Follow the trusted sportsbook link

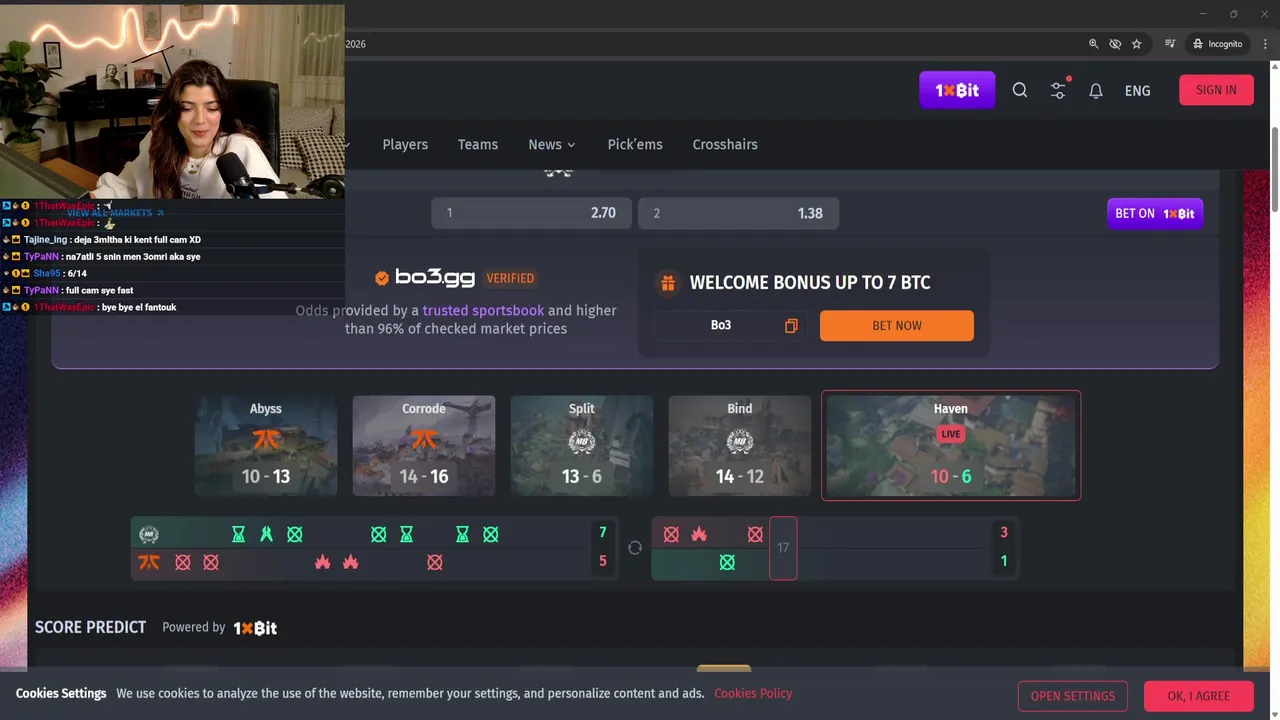(483, 311)
